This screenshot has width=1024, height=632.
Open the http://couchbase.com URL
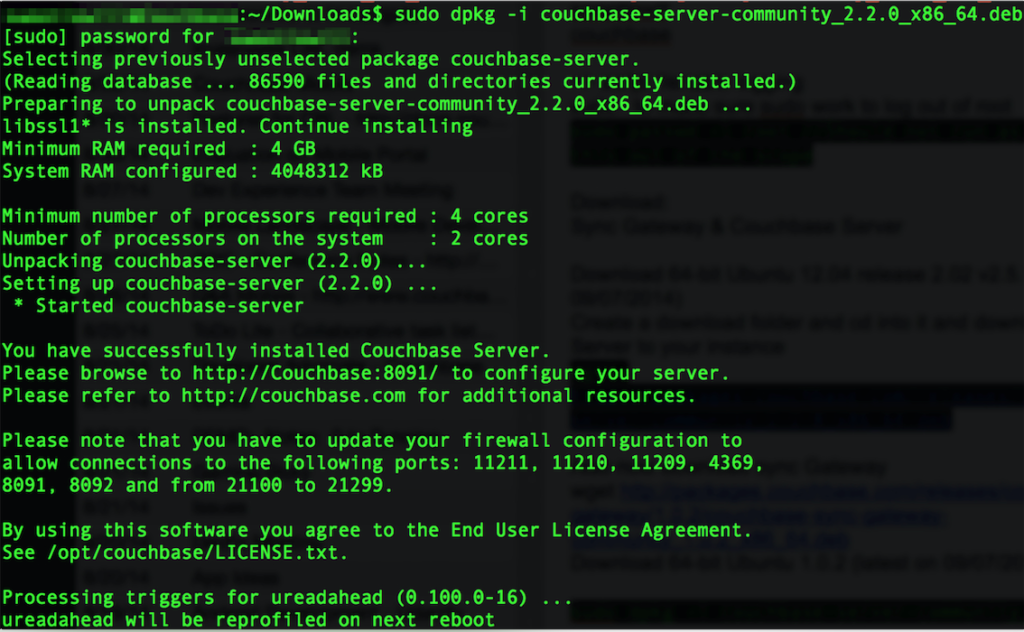tap(293, 395)
